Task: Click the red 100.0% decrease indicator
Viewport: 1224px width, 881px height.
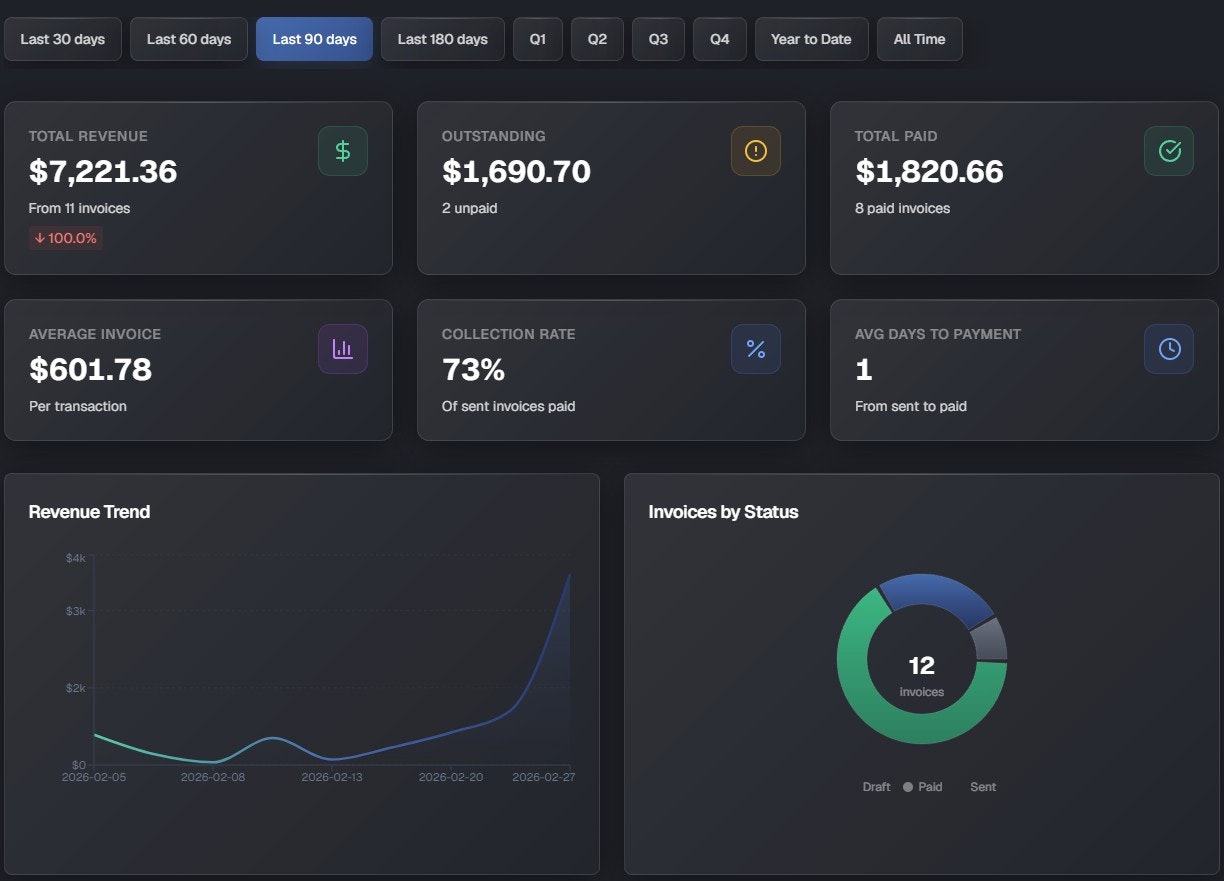Action: [65, 238]
